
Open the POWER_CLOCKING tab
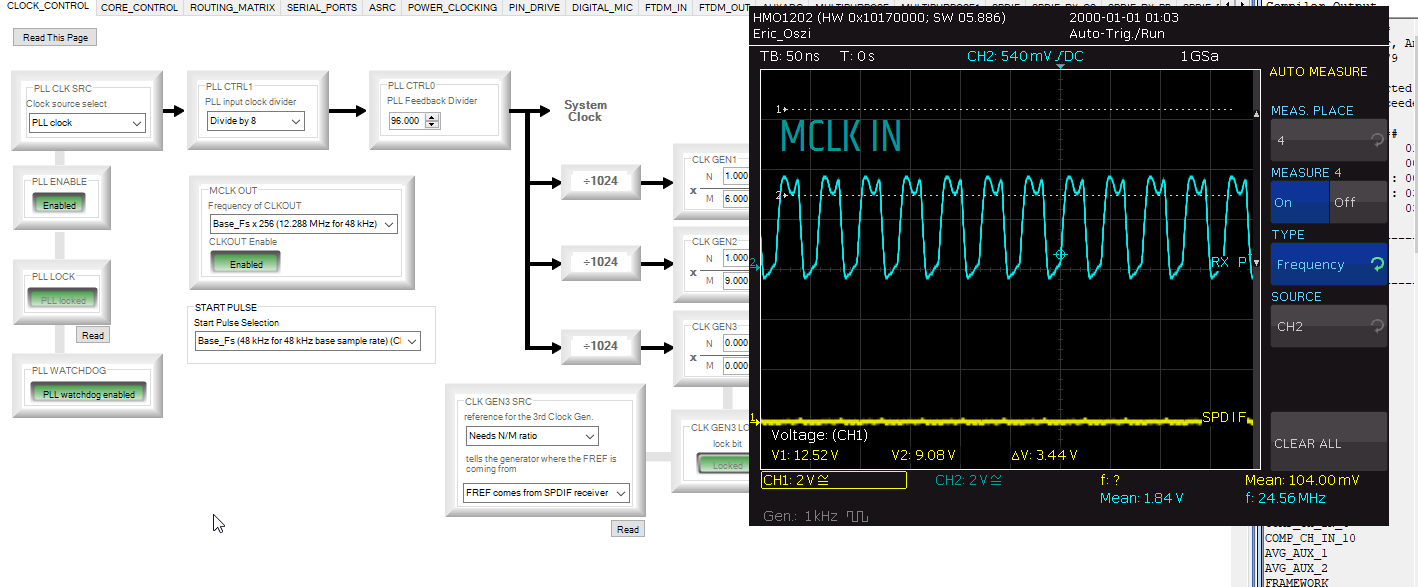452,7
